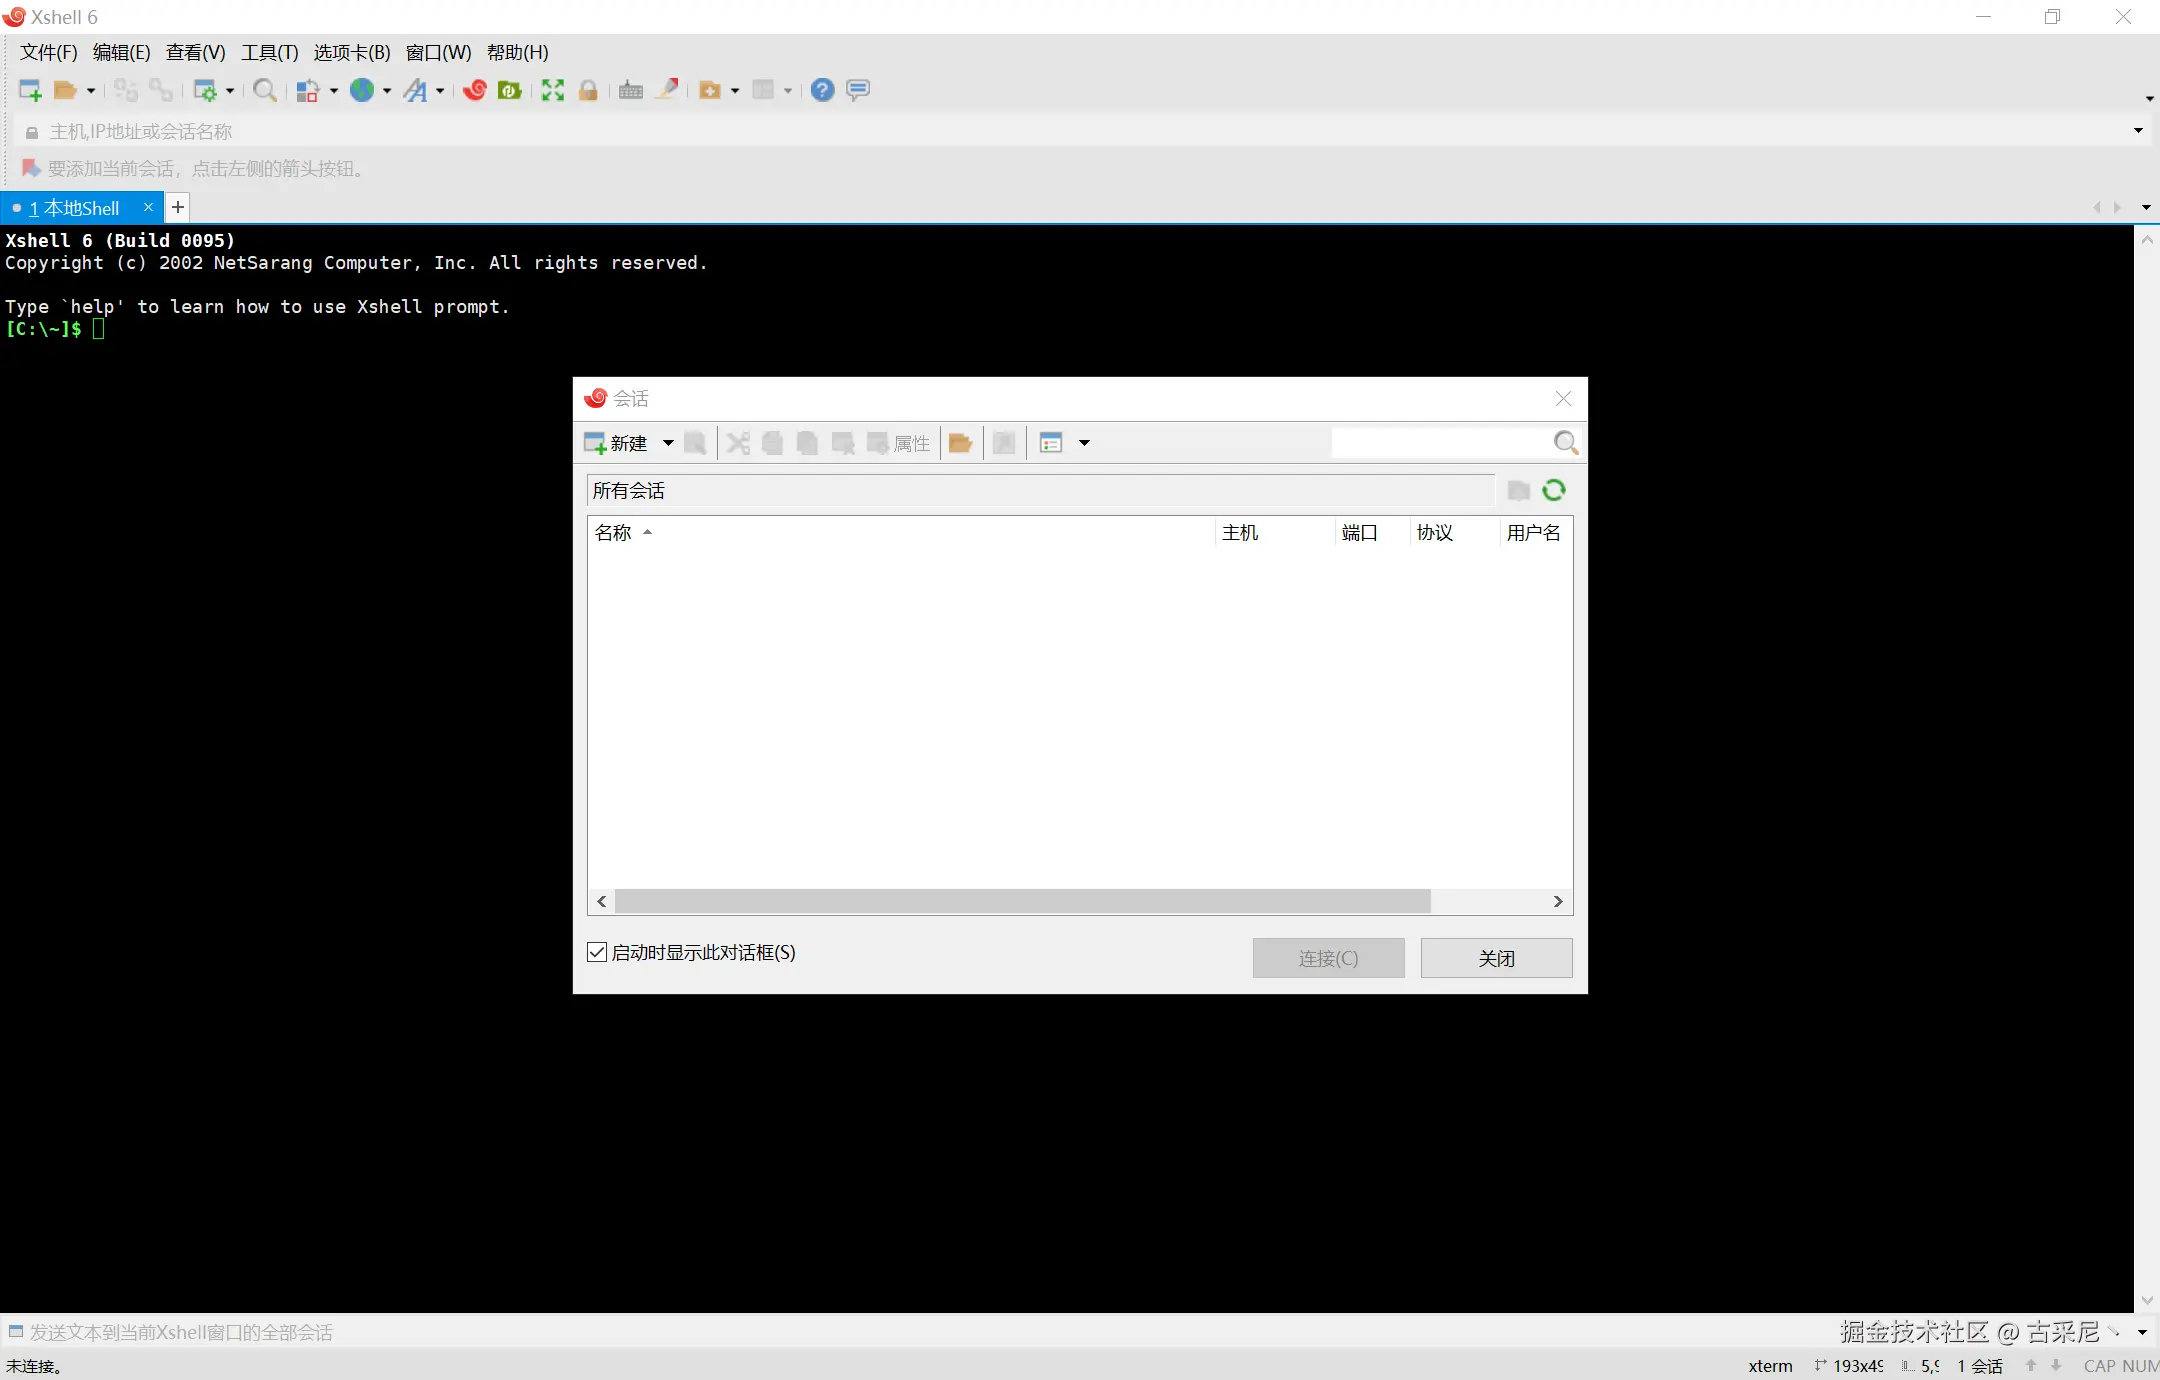Open the blue help question mark icon
The image size is (2160, 1380).
click(x=822, y=91)
